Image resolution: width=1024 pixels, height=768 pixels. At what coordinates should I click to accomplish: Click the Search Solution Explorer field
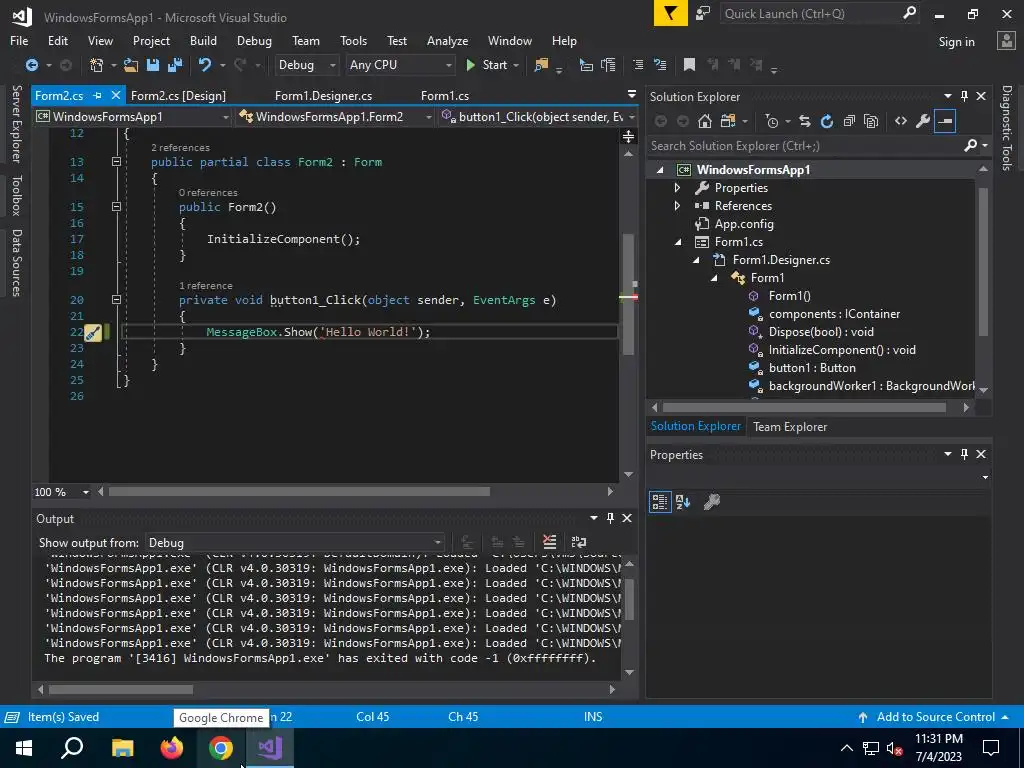click(x=805, y=146)
